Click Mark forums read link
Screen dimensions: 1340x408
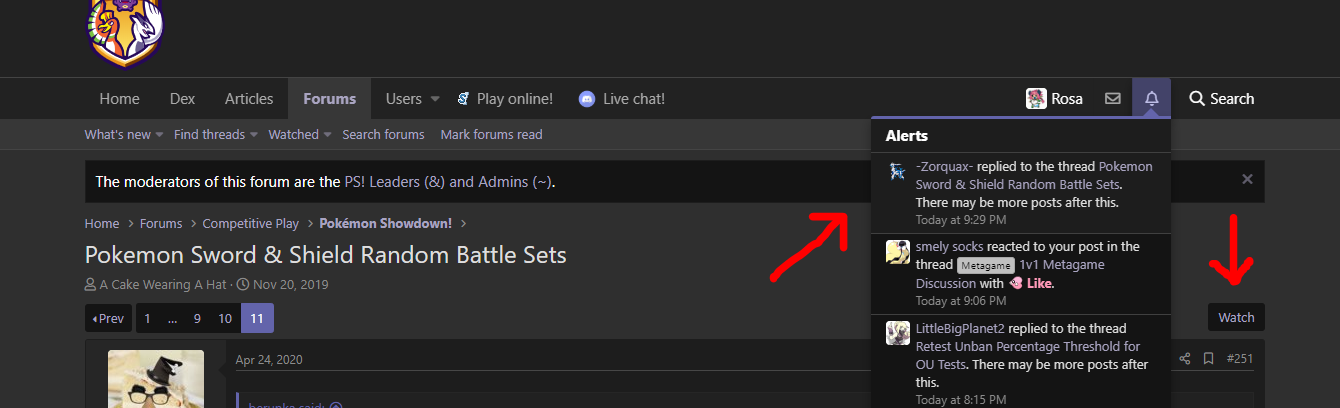492,135
